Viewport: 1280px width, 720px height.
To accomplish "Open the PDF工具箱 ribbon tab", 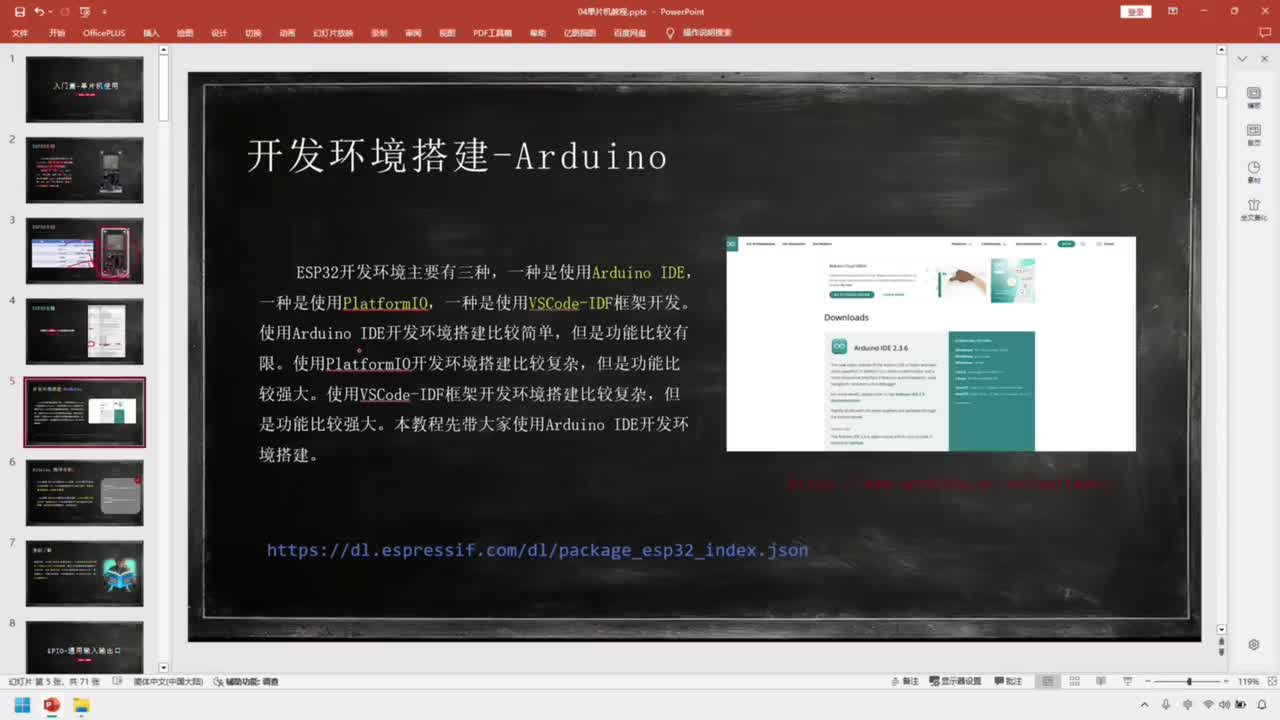I will click(492, 33).
